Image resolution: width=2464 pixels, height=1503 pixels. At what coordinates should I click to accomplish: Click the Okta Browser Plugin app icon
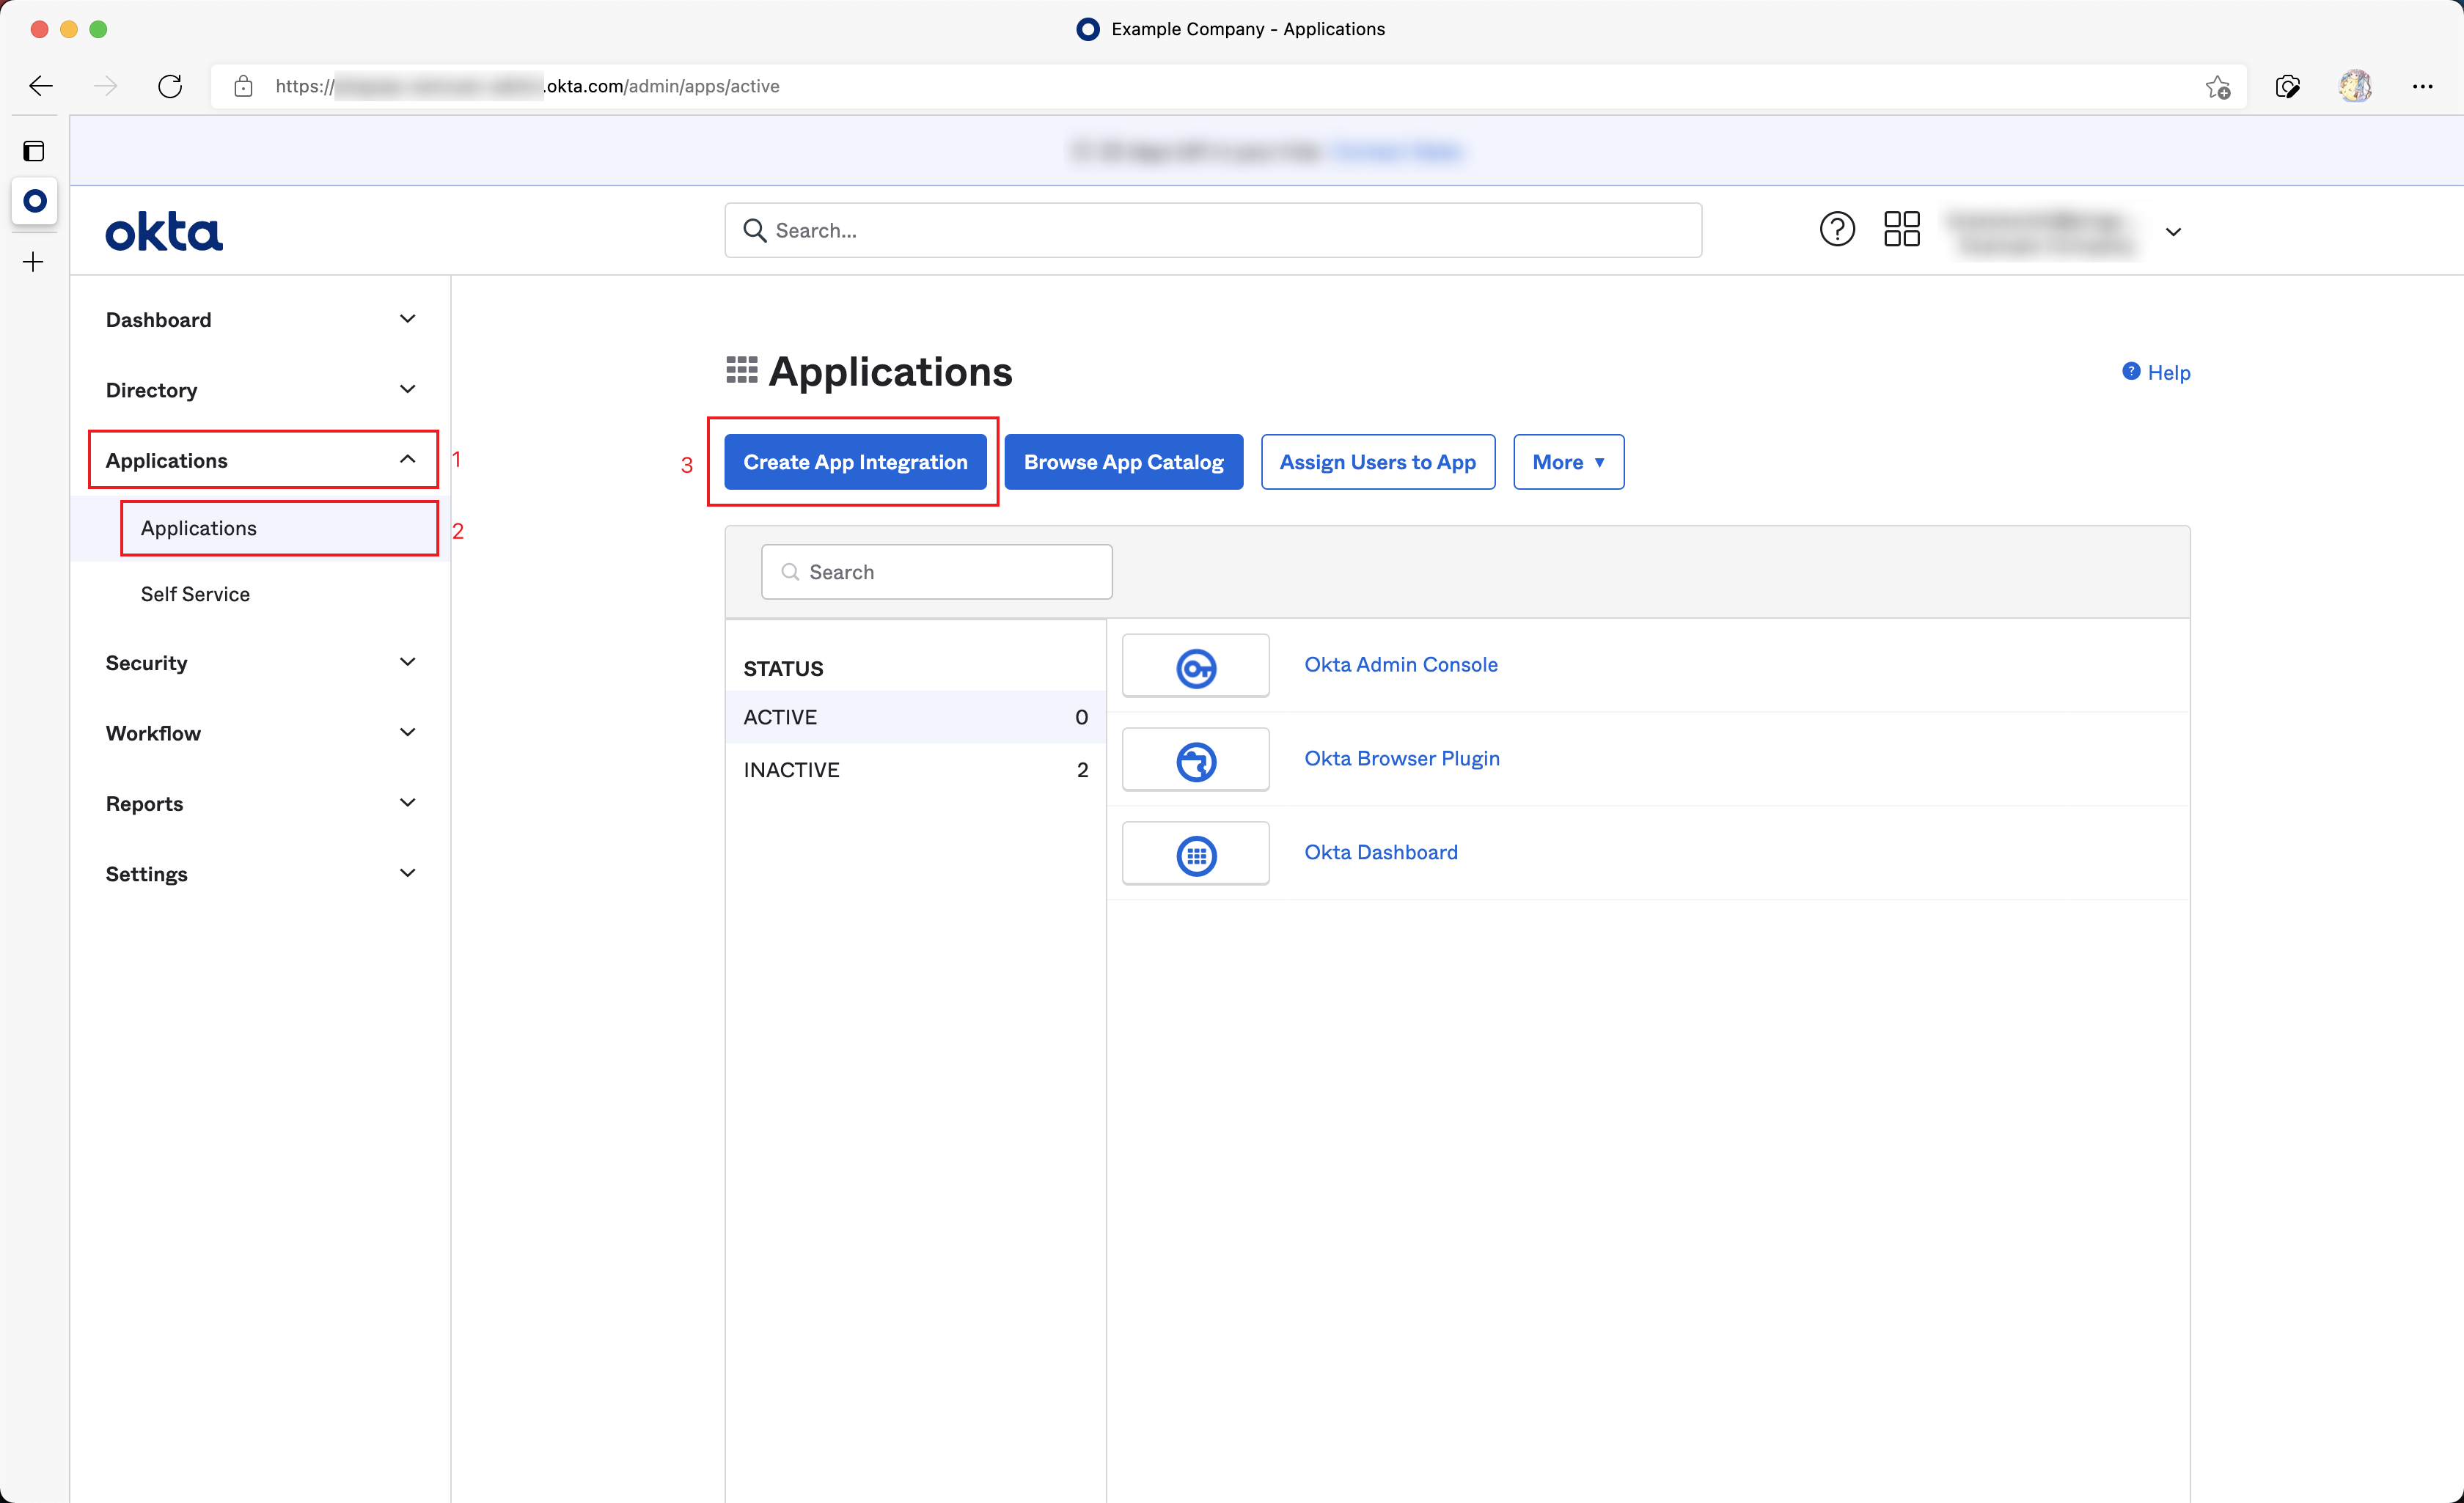1195,760
